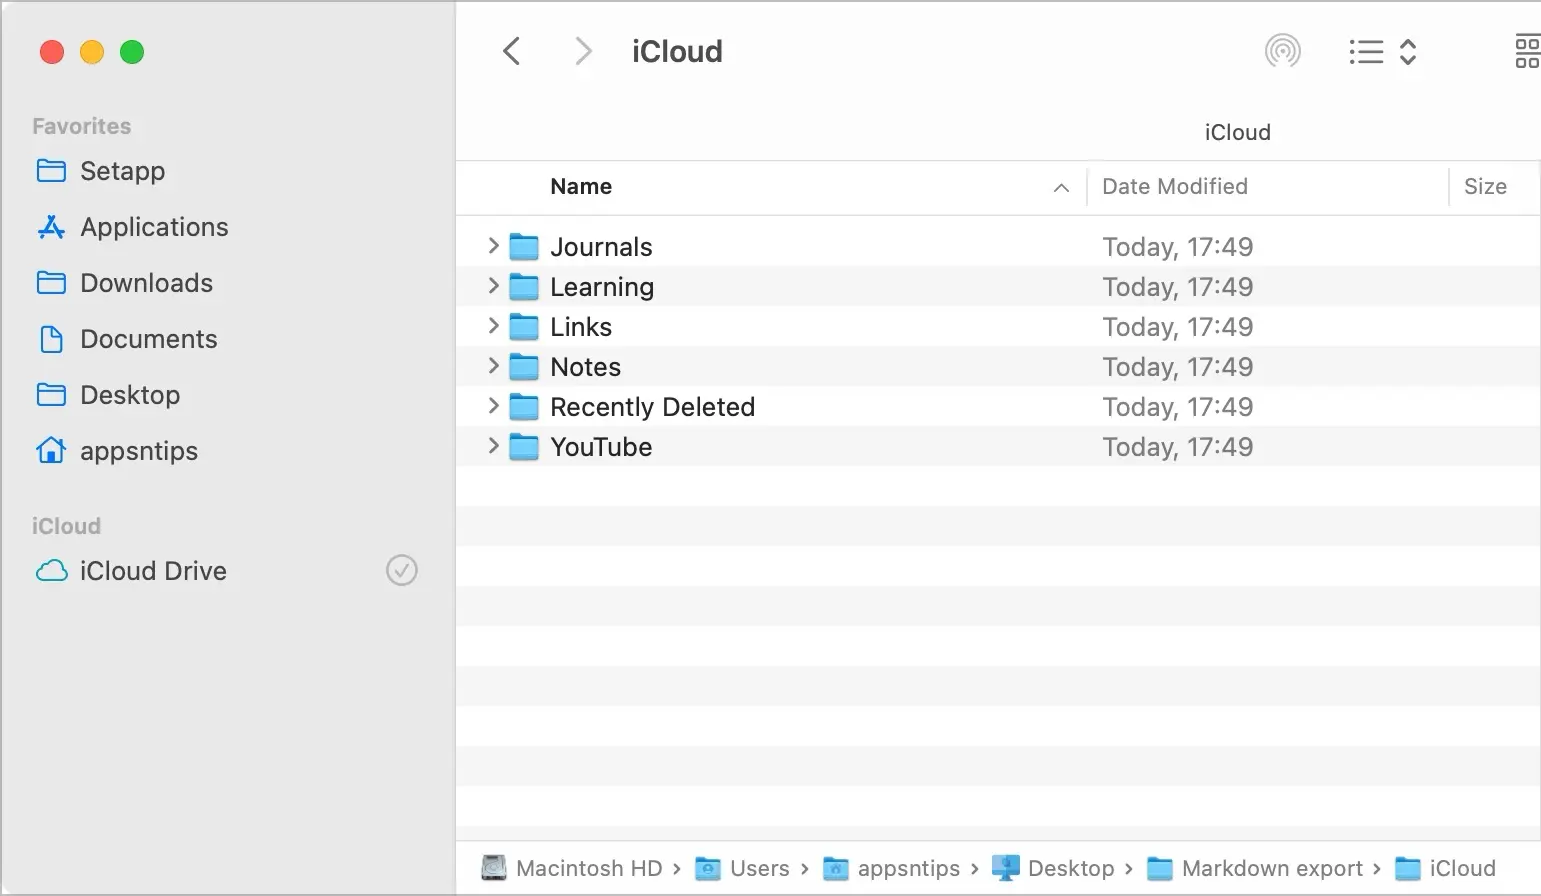Zoom the window with green button
This screenshot has width=1541, height=896.
pos(132,52)
